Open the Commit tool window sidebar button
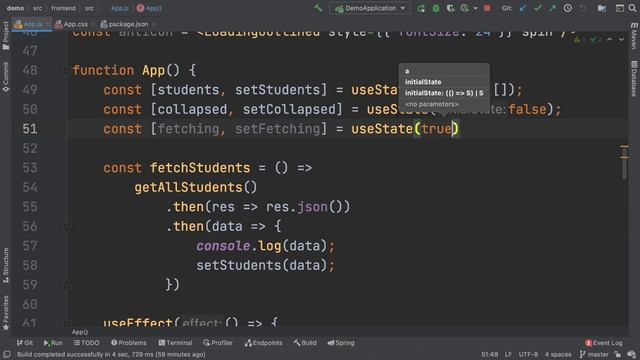The width and height of the screenshot is (640, 360). [x=6, y=77]
